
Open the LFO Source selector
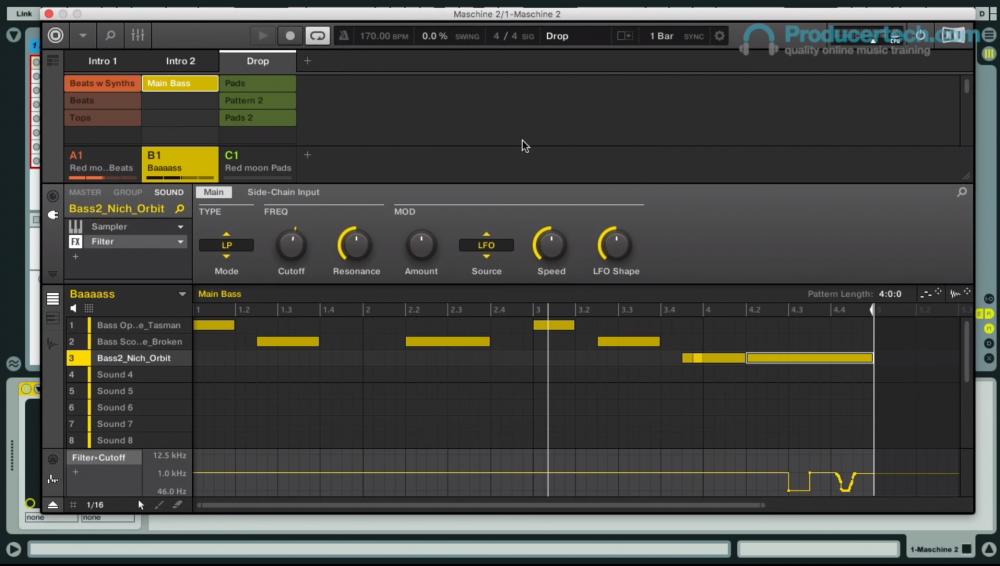tap(486, 245)
